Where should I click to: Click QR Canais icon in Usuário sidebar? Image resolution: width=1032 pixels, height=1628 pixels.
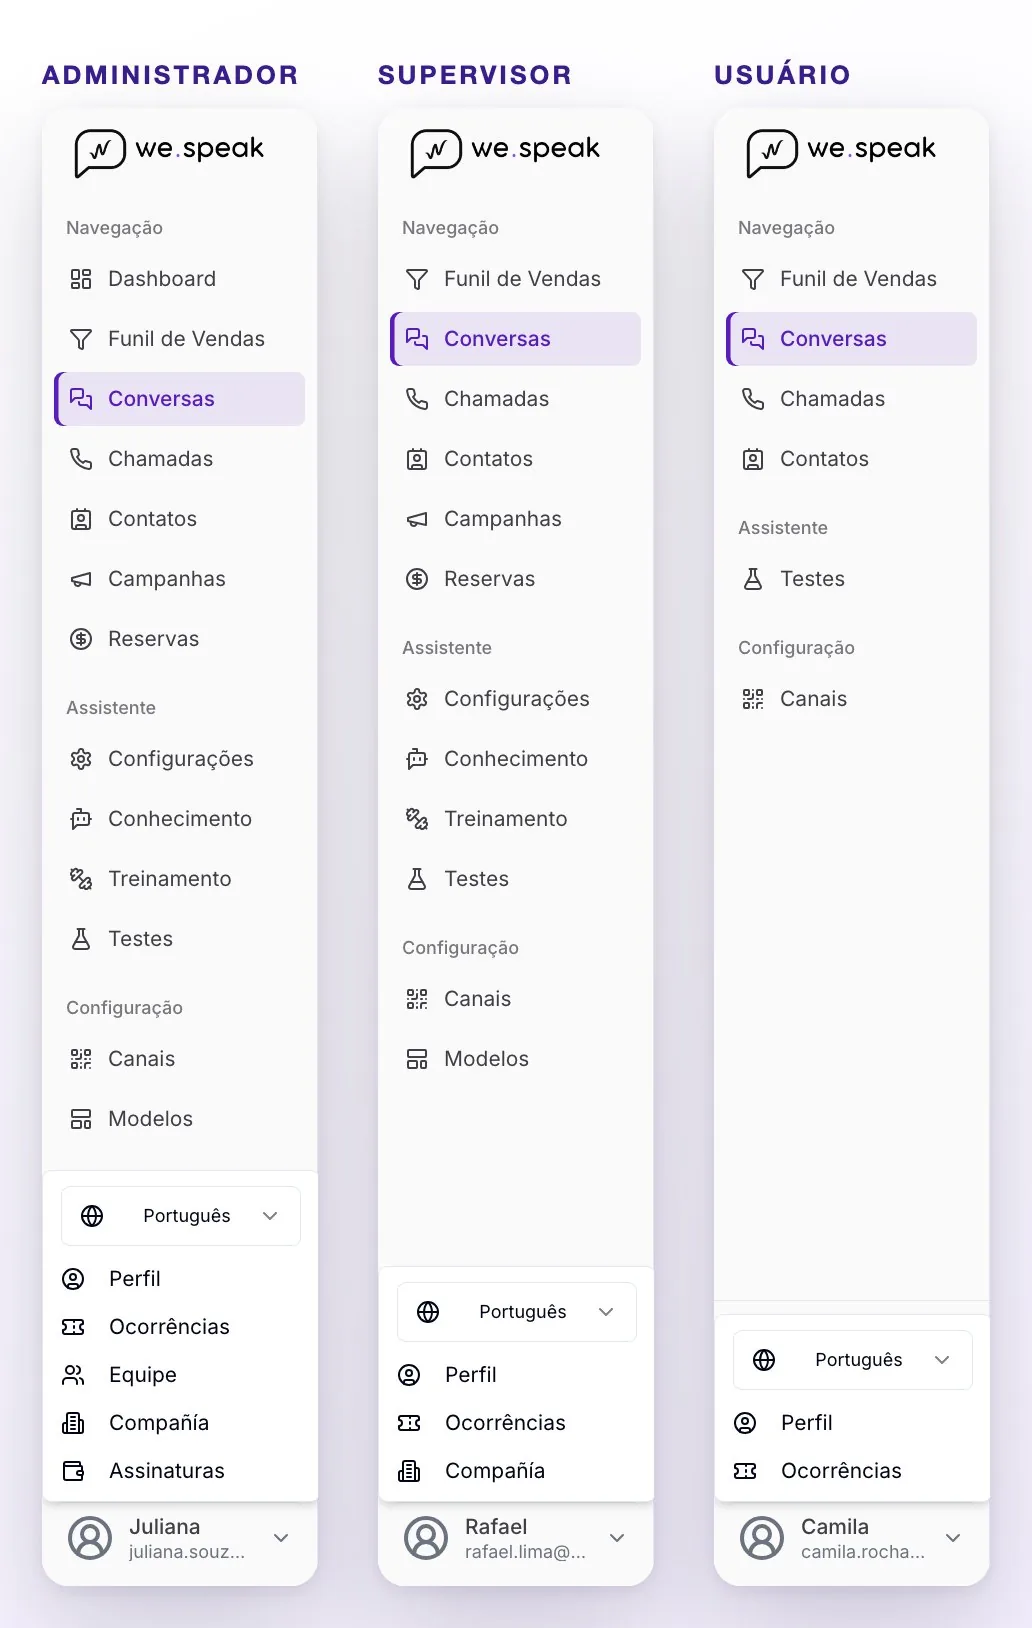753,699
